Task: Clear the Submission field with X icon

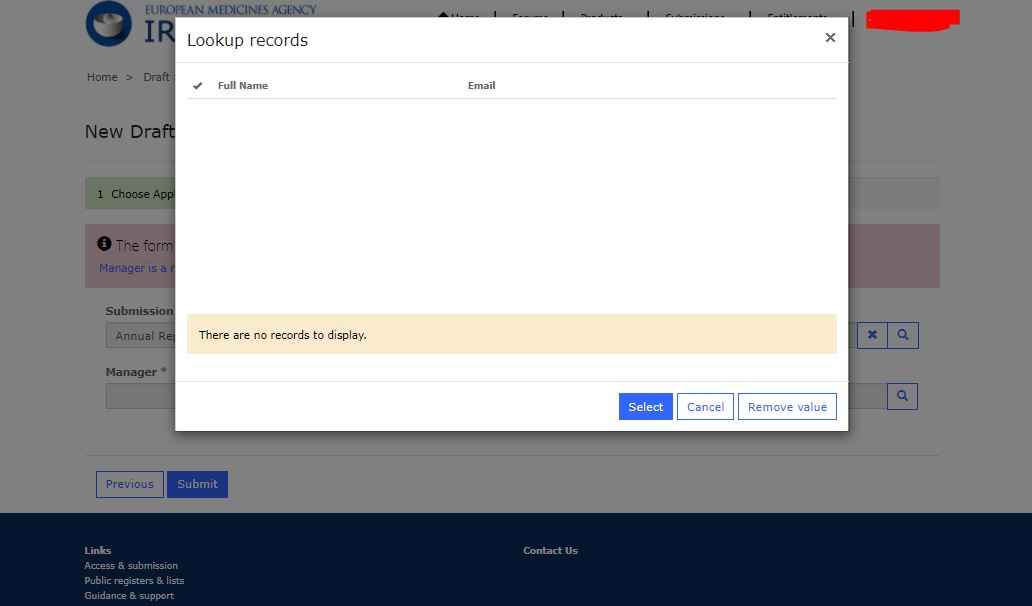Action: coord(872,335)
